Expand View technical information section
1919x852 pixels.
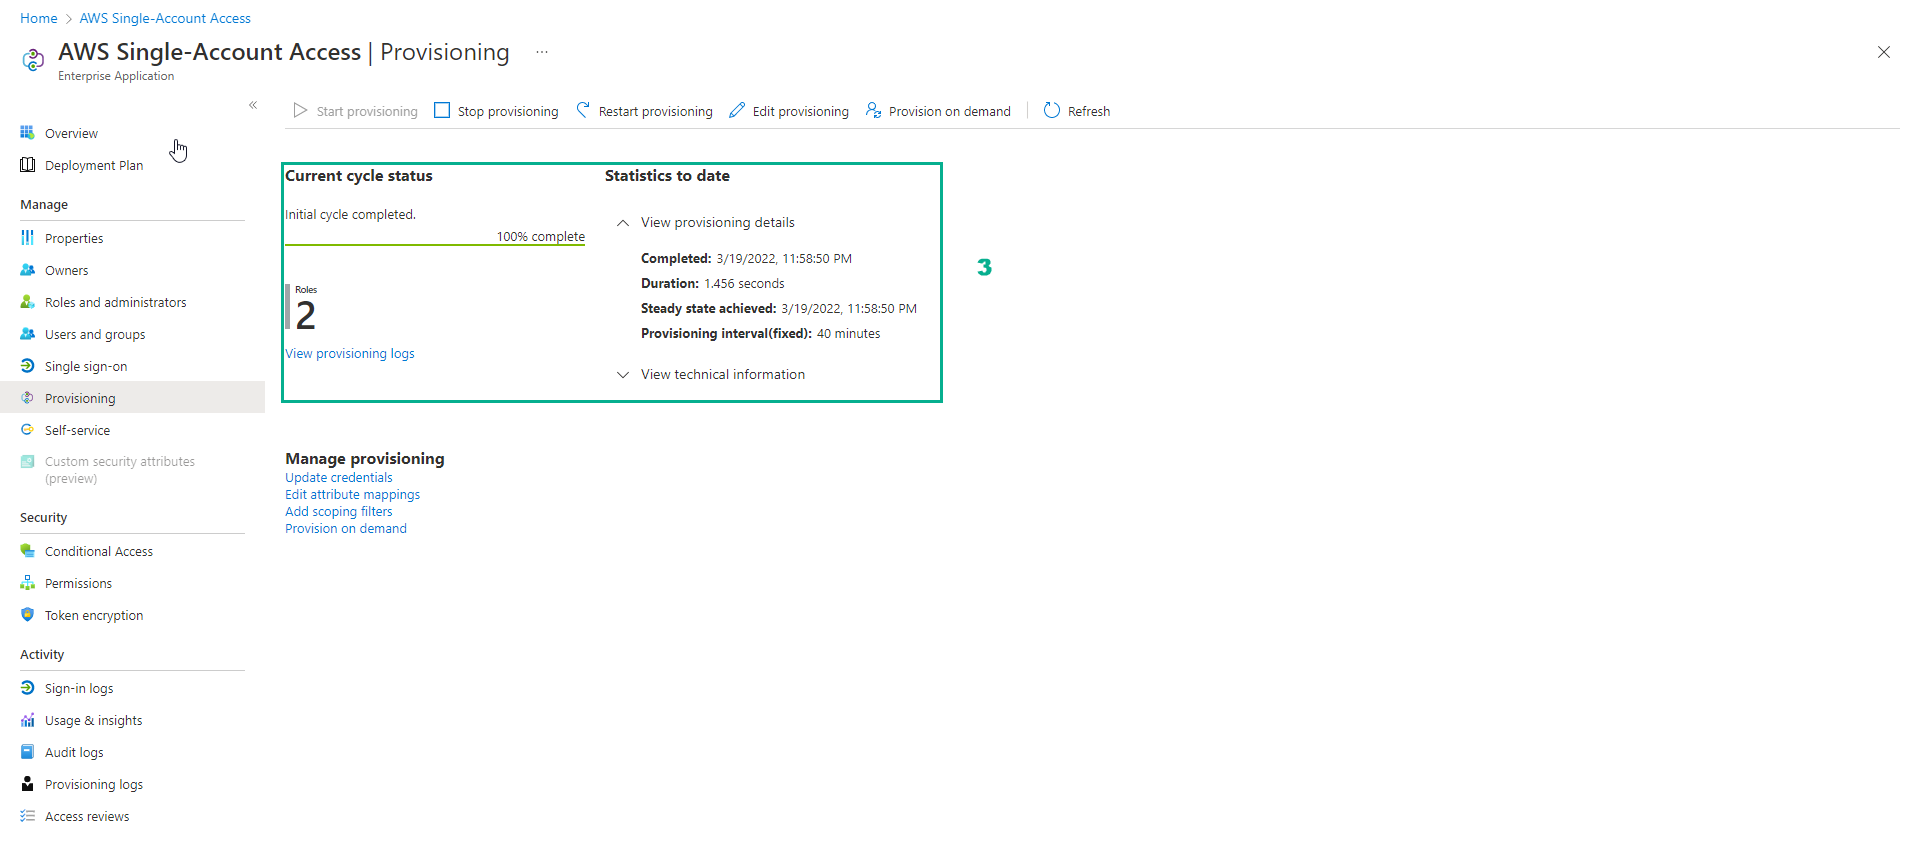(x=622, y=375)
